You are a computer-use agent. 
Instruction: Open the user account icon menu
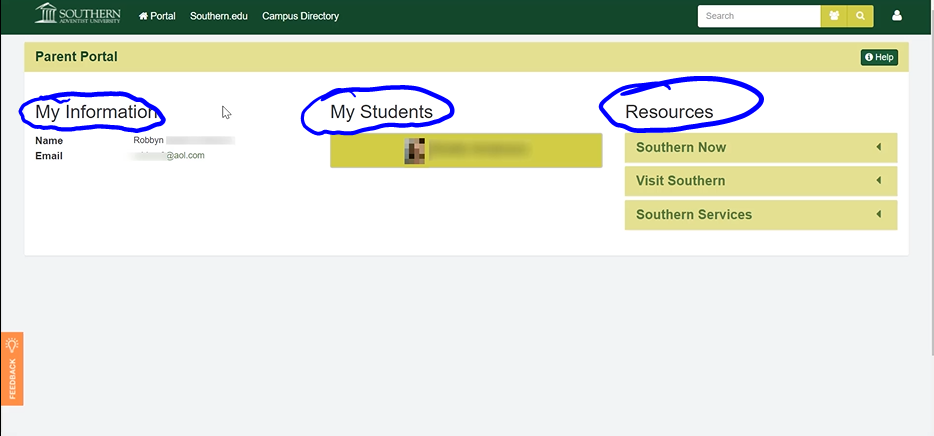(x=897, y=16)
